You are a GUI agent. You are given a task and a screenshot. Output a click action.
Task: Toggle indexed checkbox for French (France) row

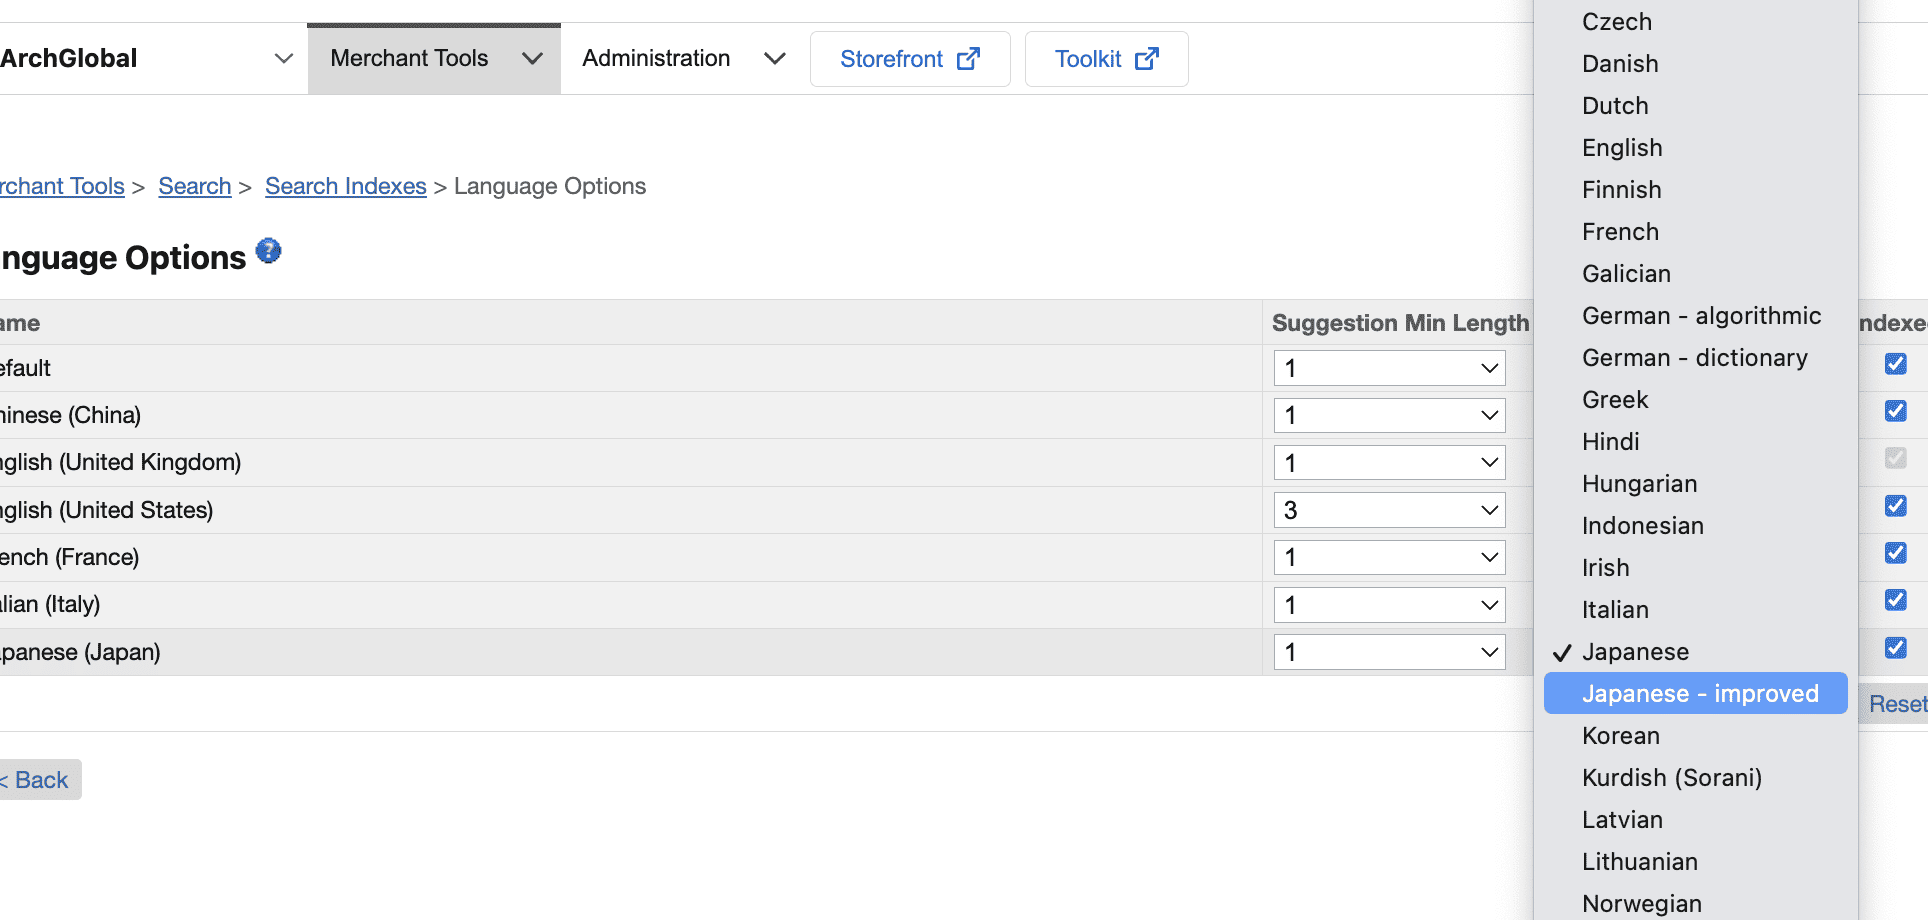(1895, 553)
